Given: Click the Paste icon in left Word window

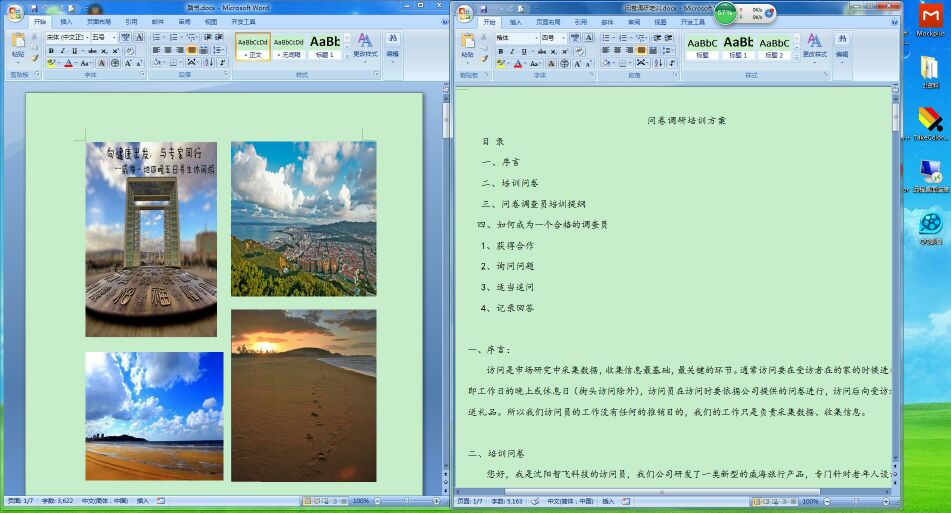Looking at the screenshot, I should pos(18,43).
